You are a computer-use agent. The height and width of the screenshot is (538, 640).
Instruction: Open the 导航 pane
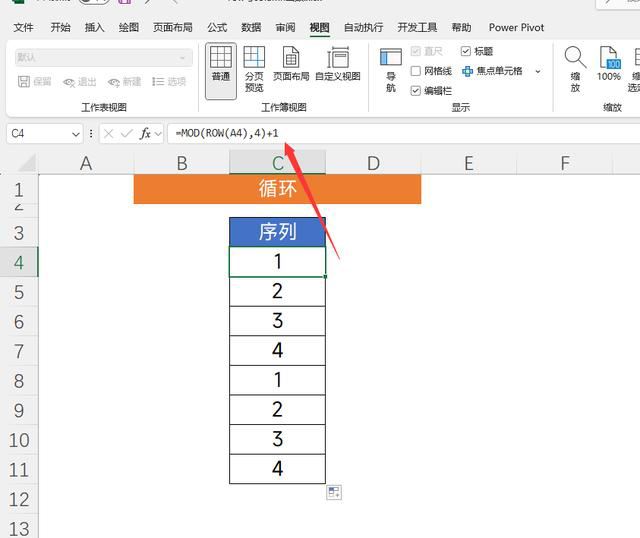click(x=391, y=70)
